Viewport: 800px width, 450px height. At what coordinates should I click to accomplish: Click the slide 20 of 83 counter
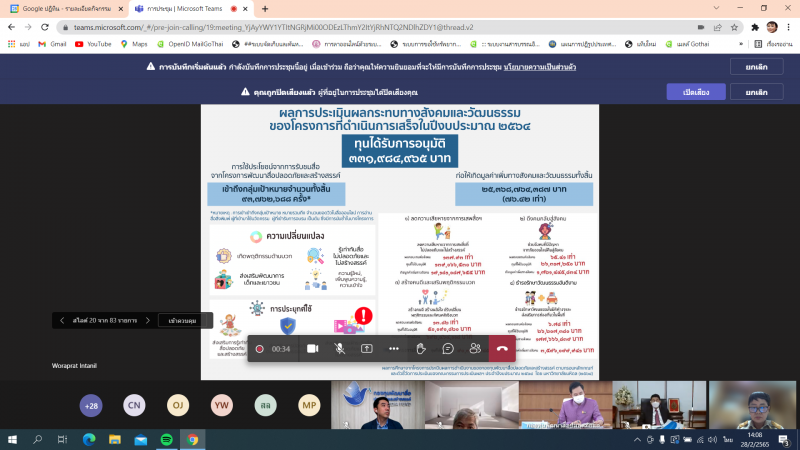[x=105, y=320]
